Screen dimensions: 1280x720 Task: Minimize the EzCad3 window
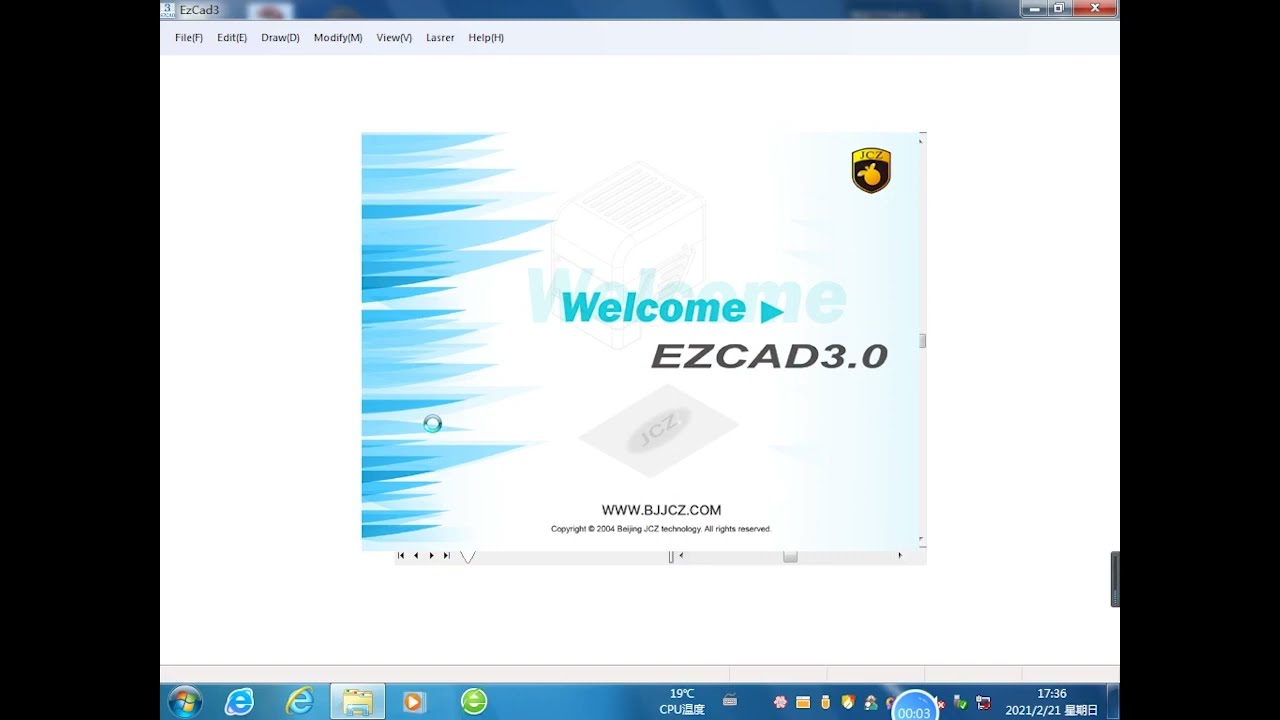point(1034,9)
